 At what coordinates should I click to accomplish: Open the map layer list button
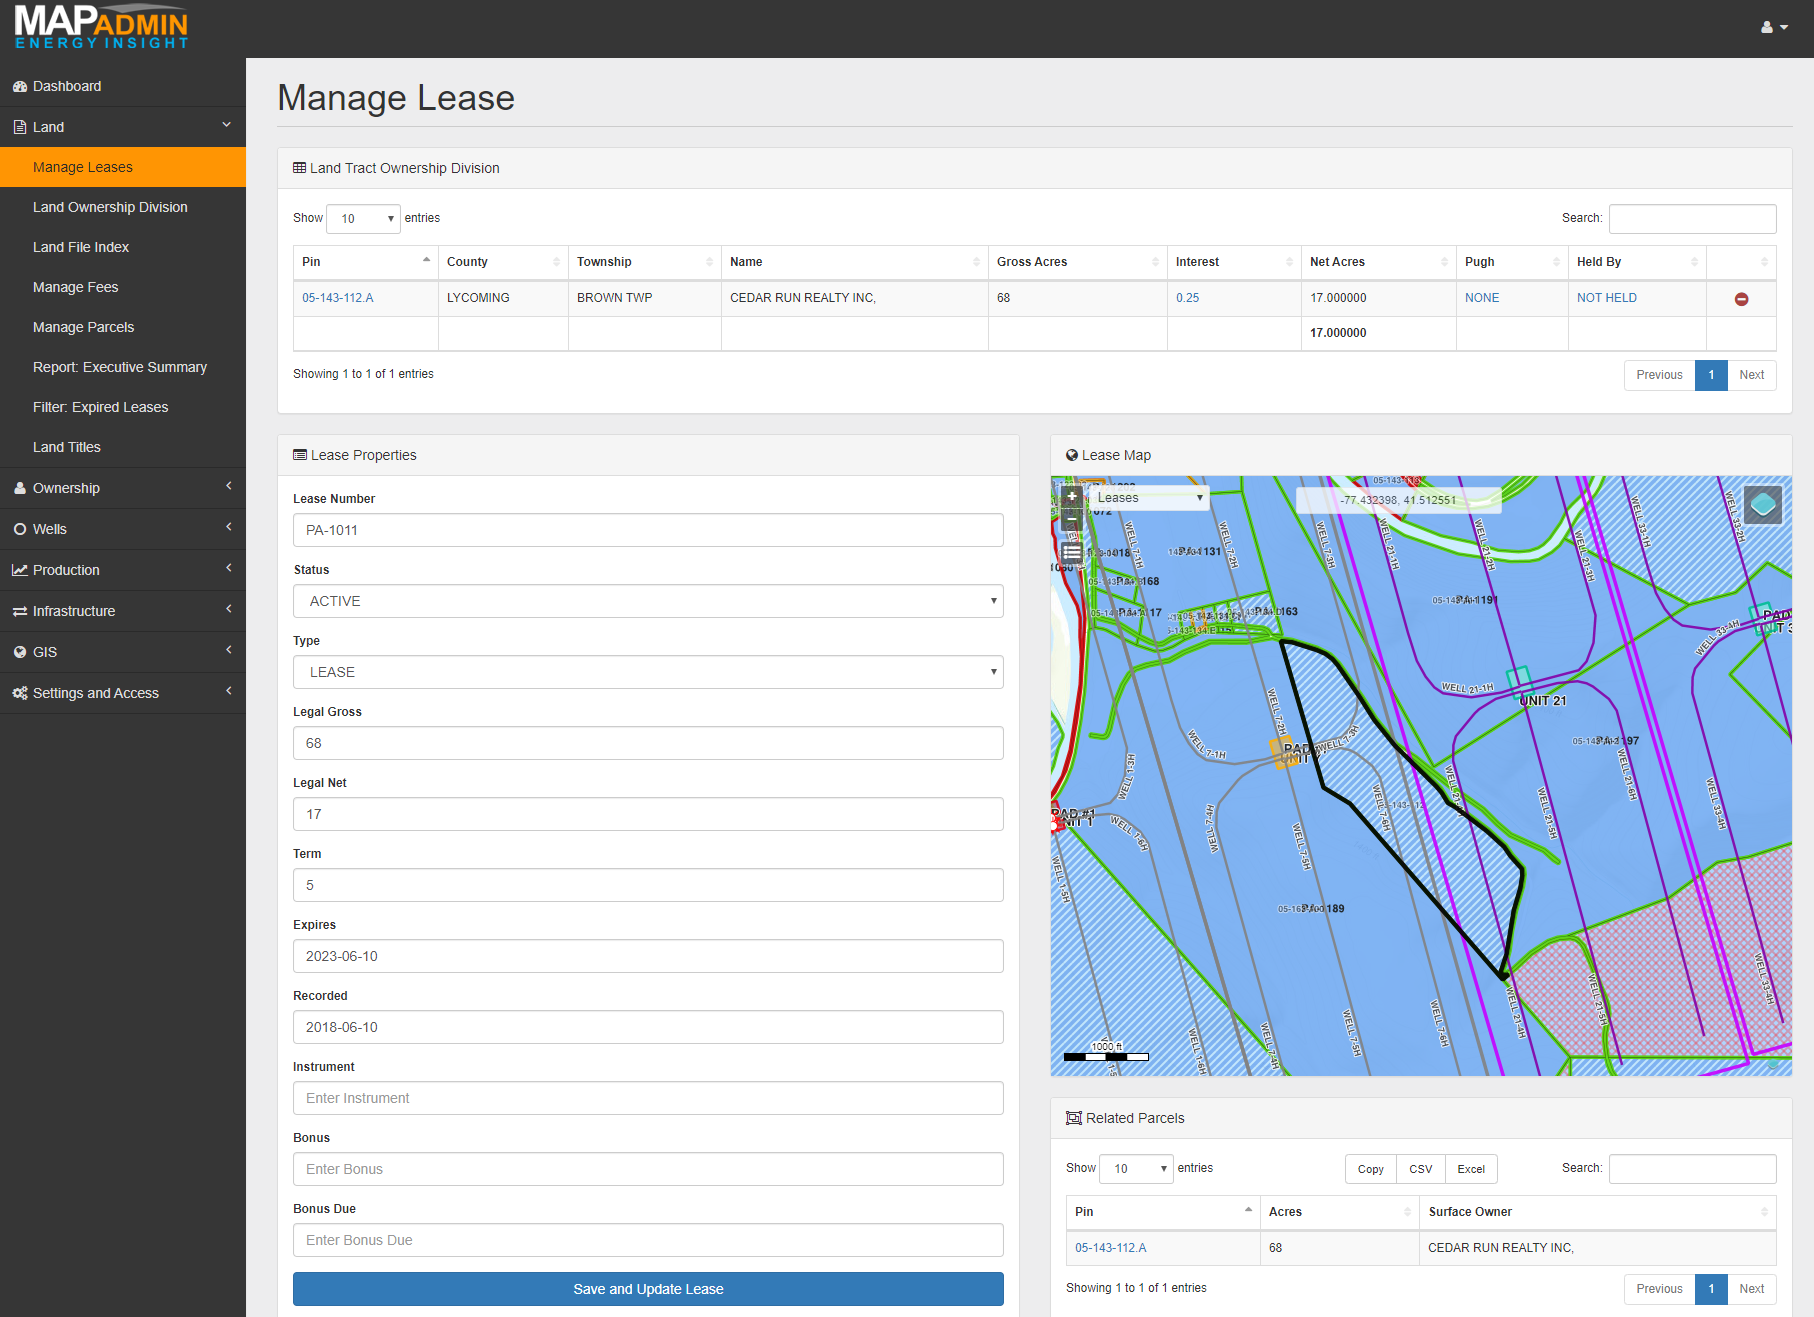pos(1072,552)
